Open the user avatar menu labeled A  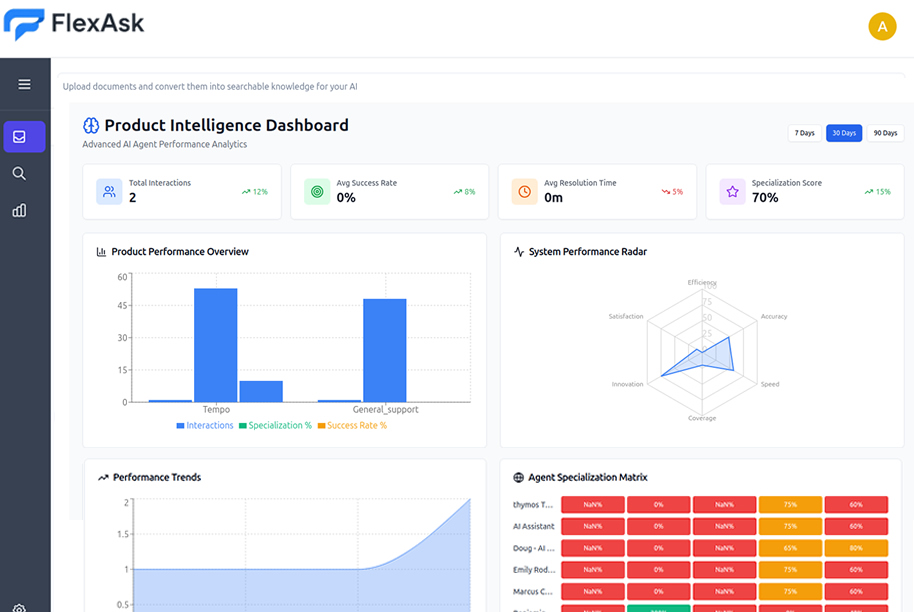click(882, 27)
